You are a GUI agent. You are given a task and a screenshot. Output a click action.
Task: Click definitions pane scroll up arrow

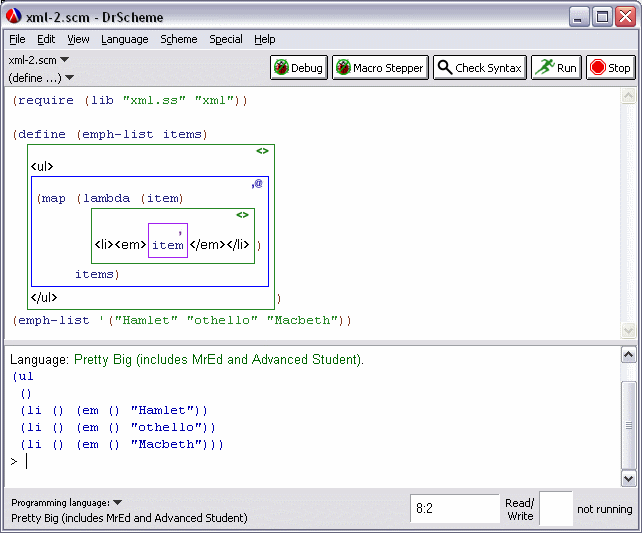coord(628,96)
